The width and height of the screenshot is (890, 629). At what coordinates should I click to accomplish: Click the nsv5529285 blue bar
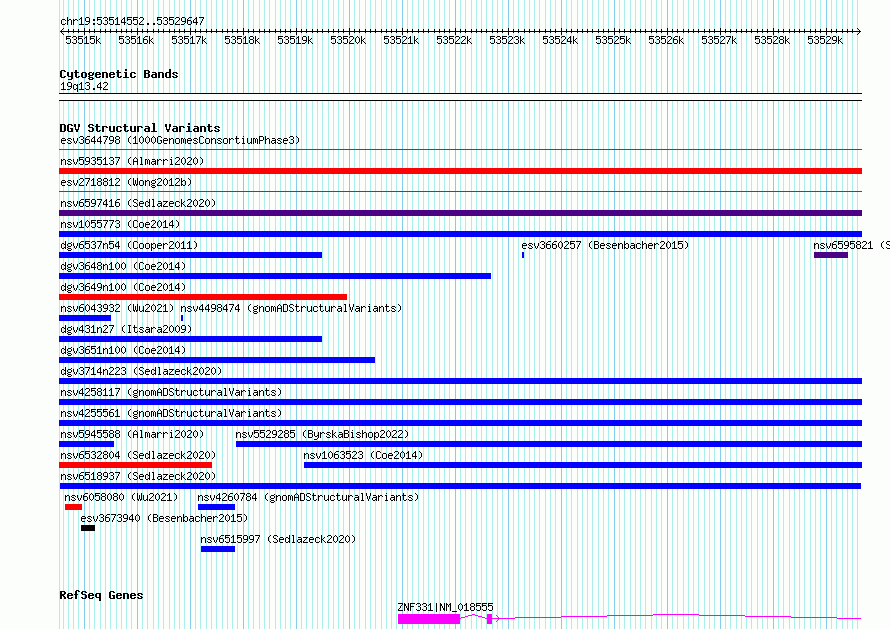coord(549,444)
